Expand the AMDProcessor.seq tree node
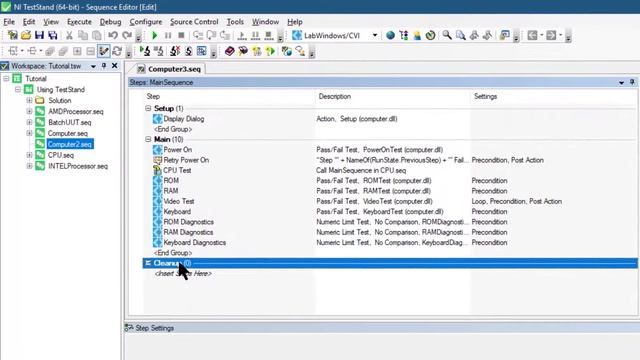Viewport: 640px width, 360px height. (29, 111)
